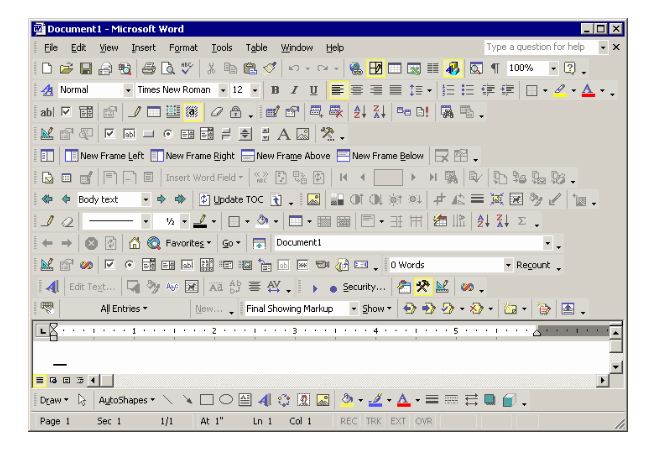
Task: Click the Save icon in Standard toolbar
Action: (x=86, y=69)
